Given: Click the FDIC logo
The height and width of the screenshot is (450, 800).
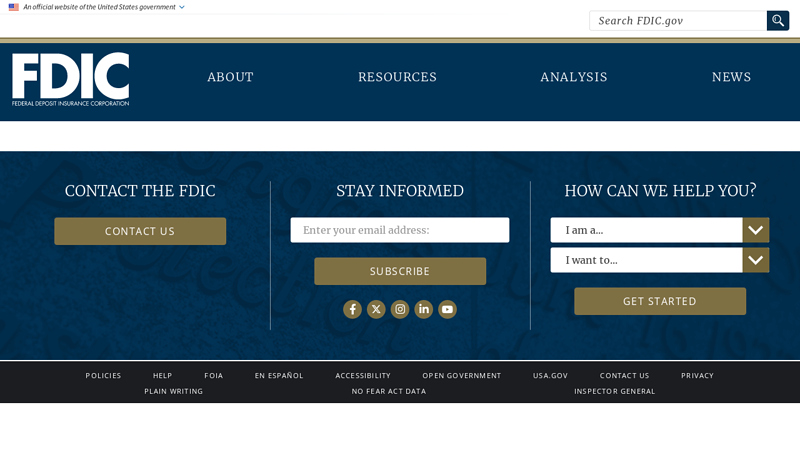Looking at the screenshot, I should tap(70, 79).
